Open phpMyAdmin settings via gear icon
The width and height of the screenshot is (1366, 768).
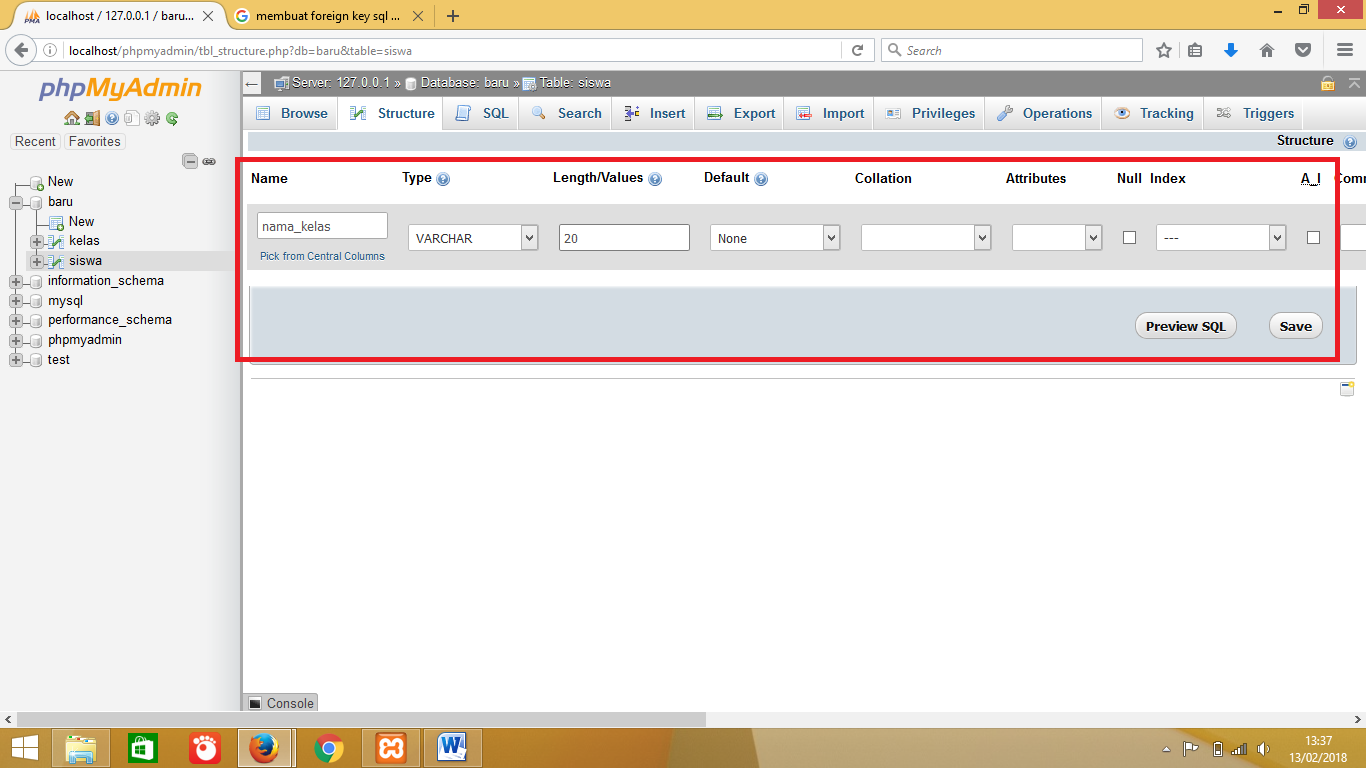(x=152, y=118)
